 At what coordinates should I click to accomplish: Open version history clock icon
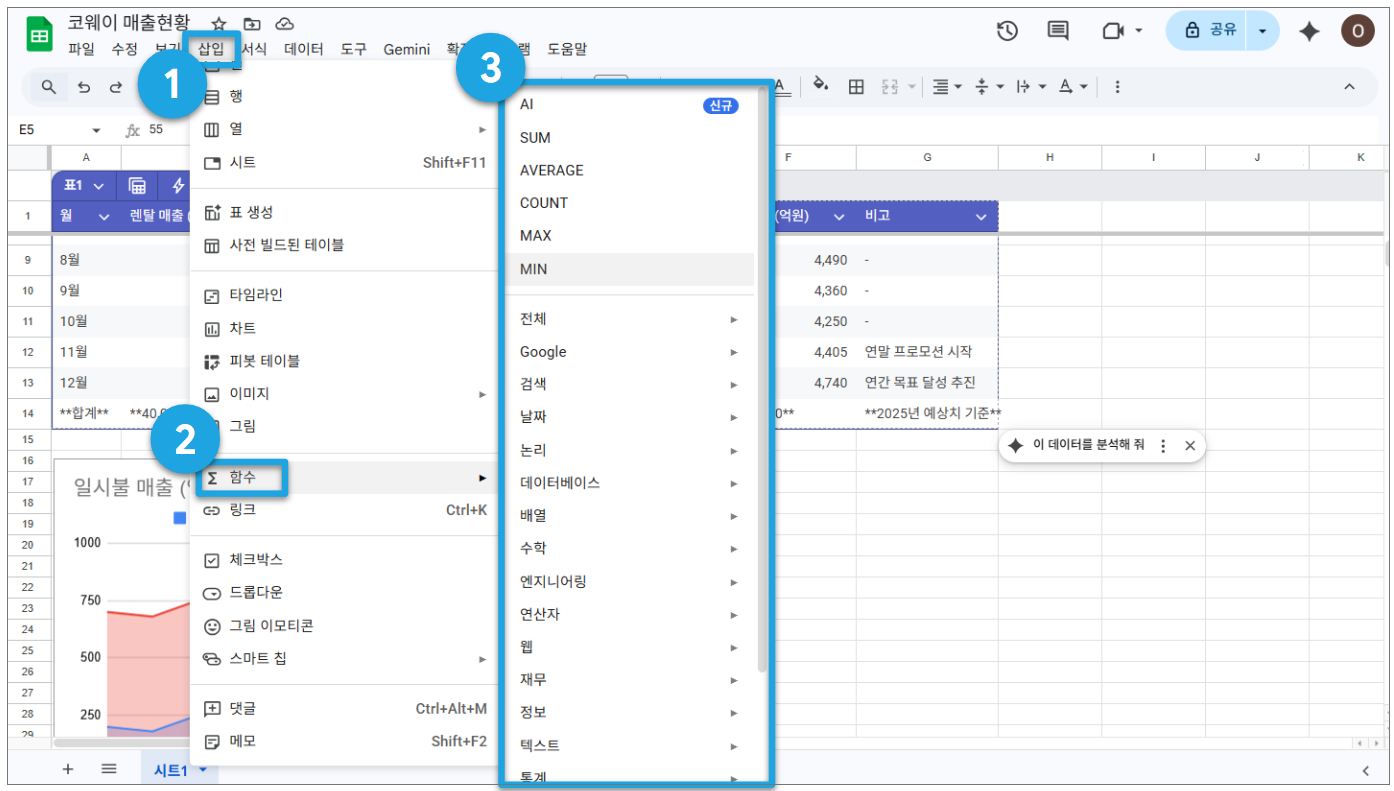[x=1007, y=31]
